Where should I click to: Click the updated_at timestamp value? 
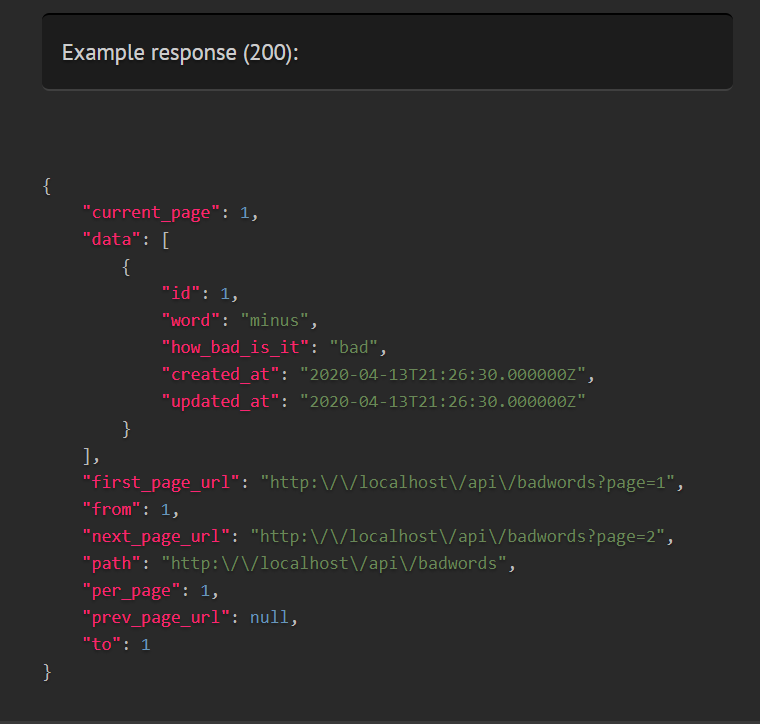443,402
